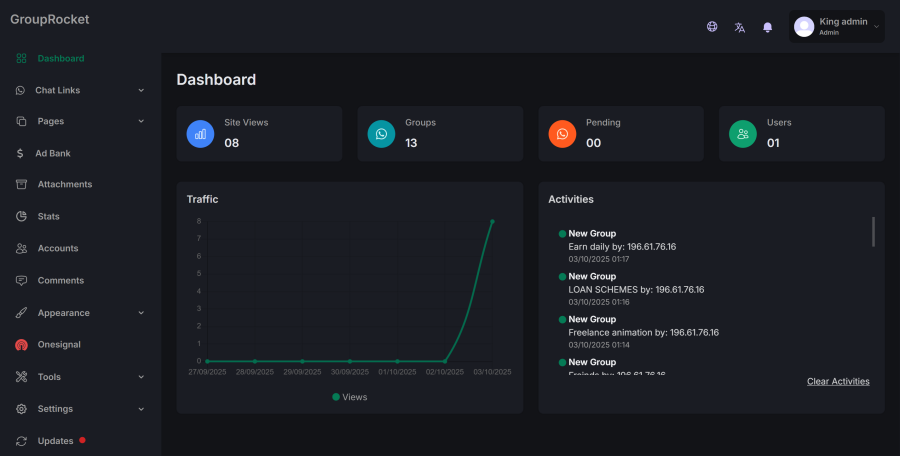Click the Clear Activities link
900x456 pixels.
(838, 381)
